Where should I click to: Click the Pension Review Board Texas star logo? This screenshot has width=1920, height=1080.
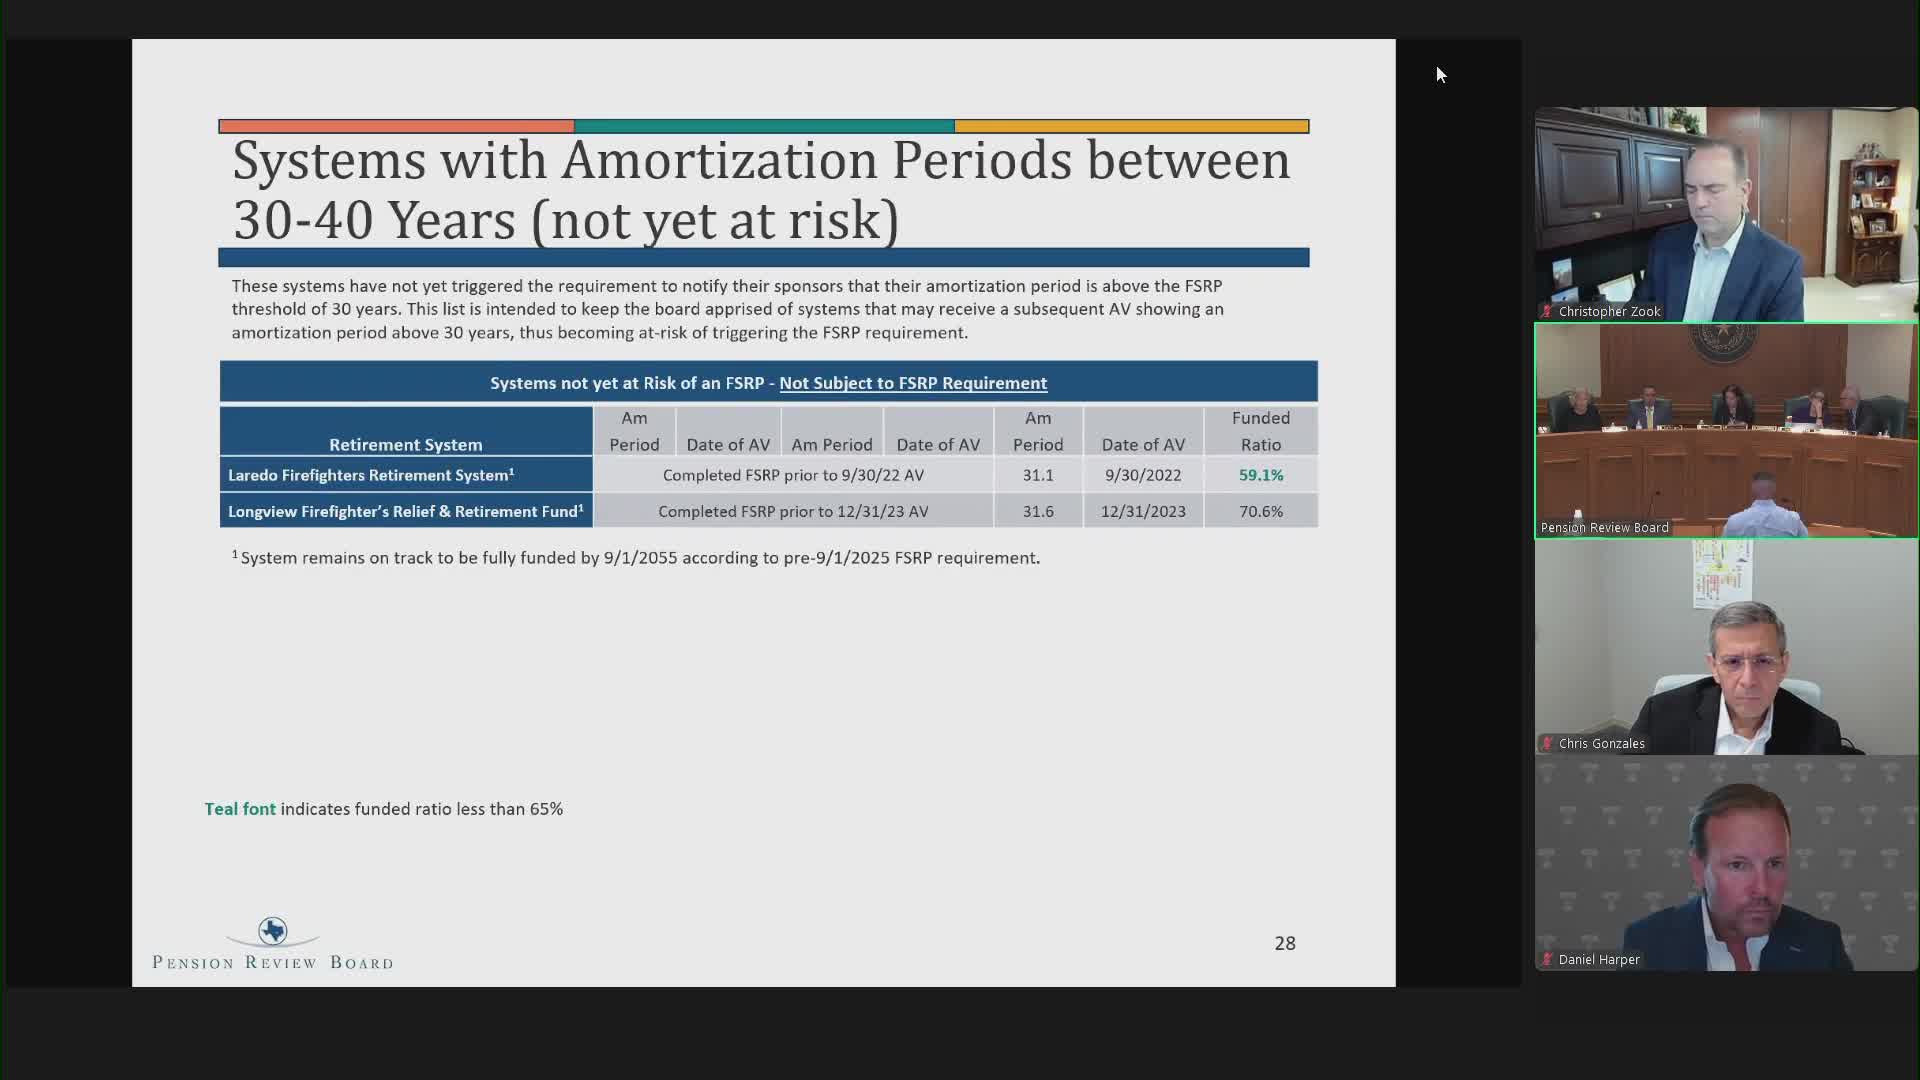(272, 932)
